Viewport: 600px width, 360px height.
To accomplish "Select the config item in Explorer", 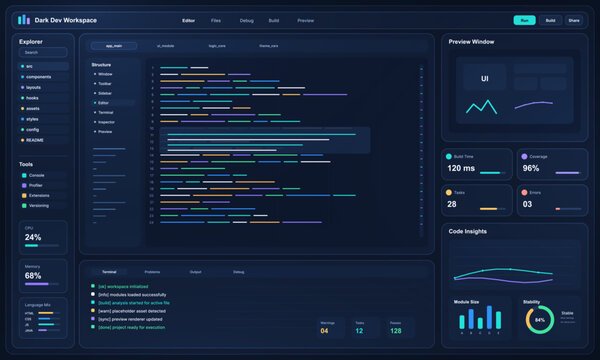I will (x=43, y=130).
